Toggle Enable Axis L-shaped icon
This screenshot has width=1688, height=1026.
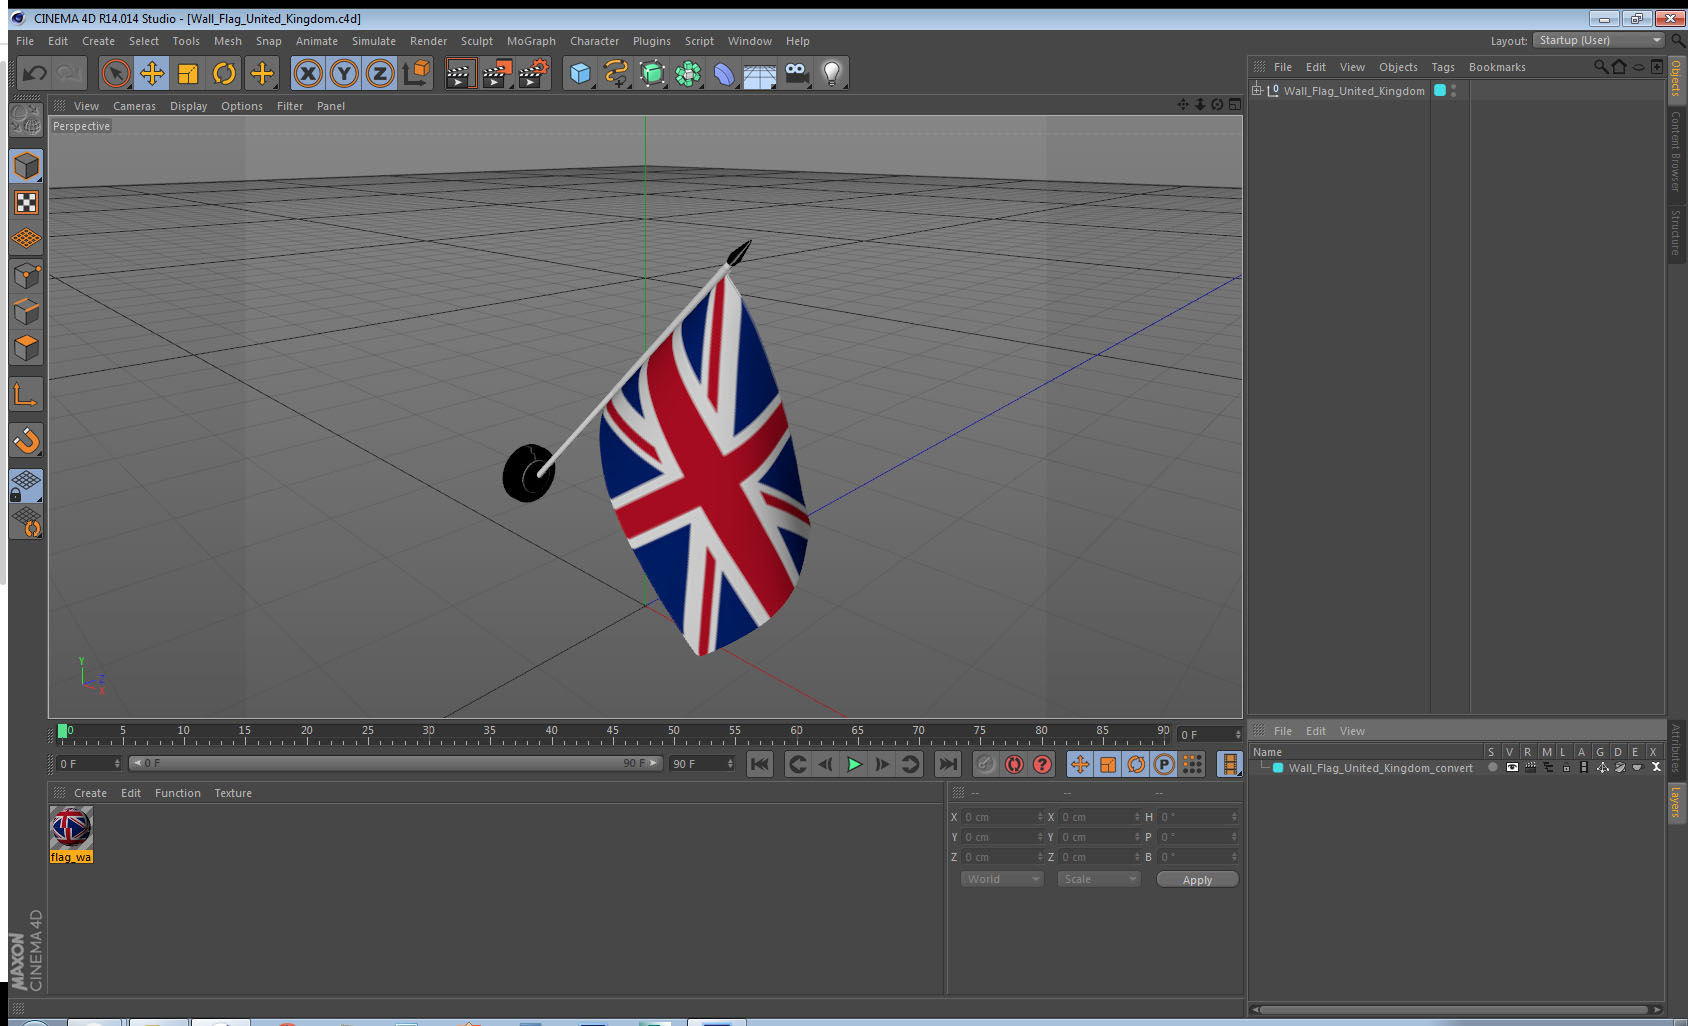coord(27,395)
